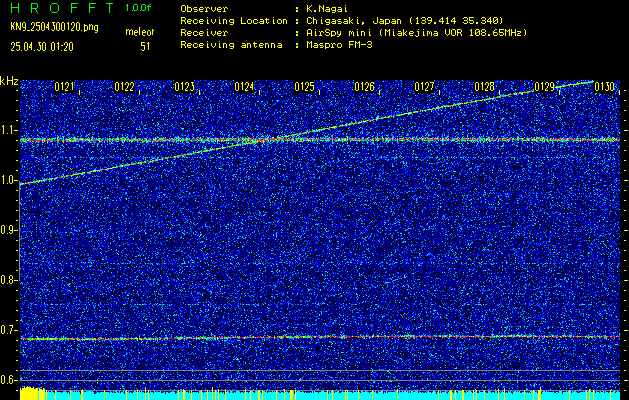Click the meteor label above the count
629x400 pixels.
pyautogui.click(x=140, y=32)
